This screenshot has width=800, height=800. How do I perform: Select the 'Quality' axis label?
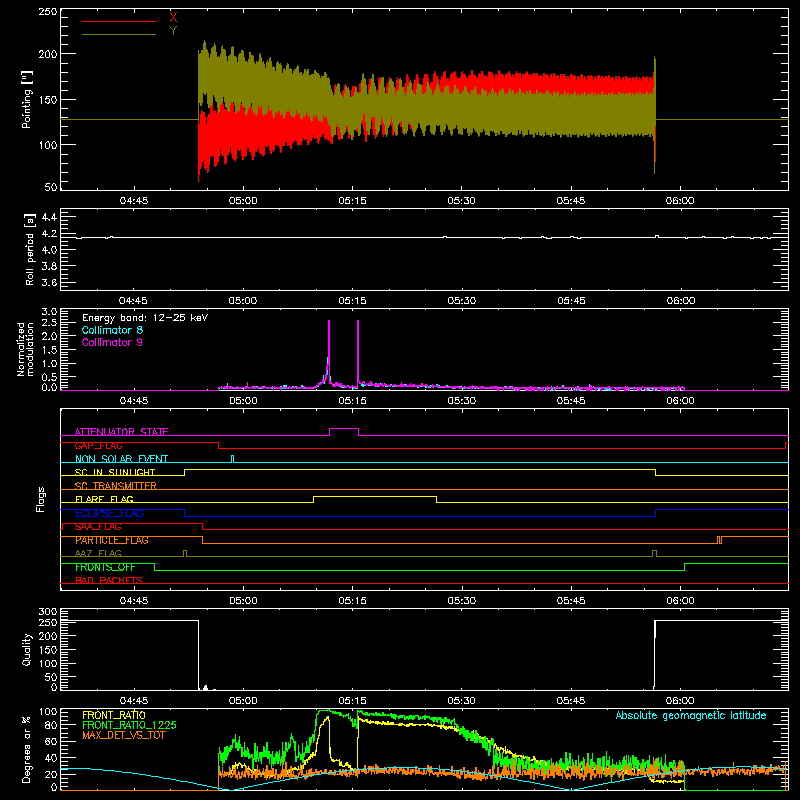[x=27, y=649]
